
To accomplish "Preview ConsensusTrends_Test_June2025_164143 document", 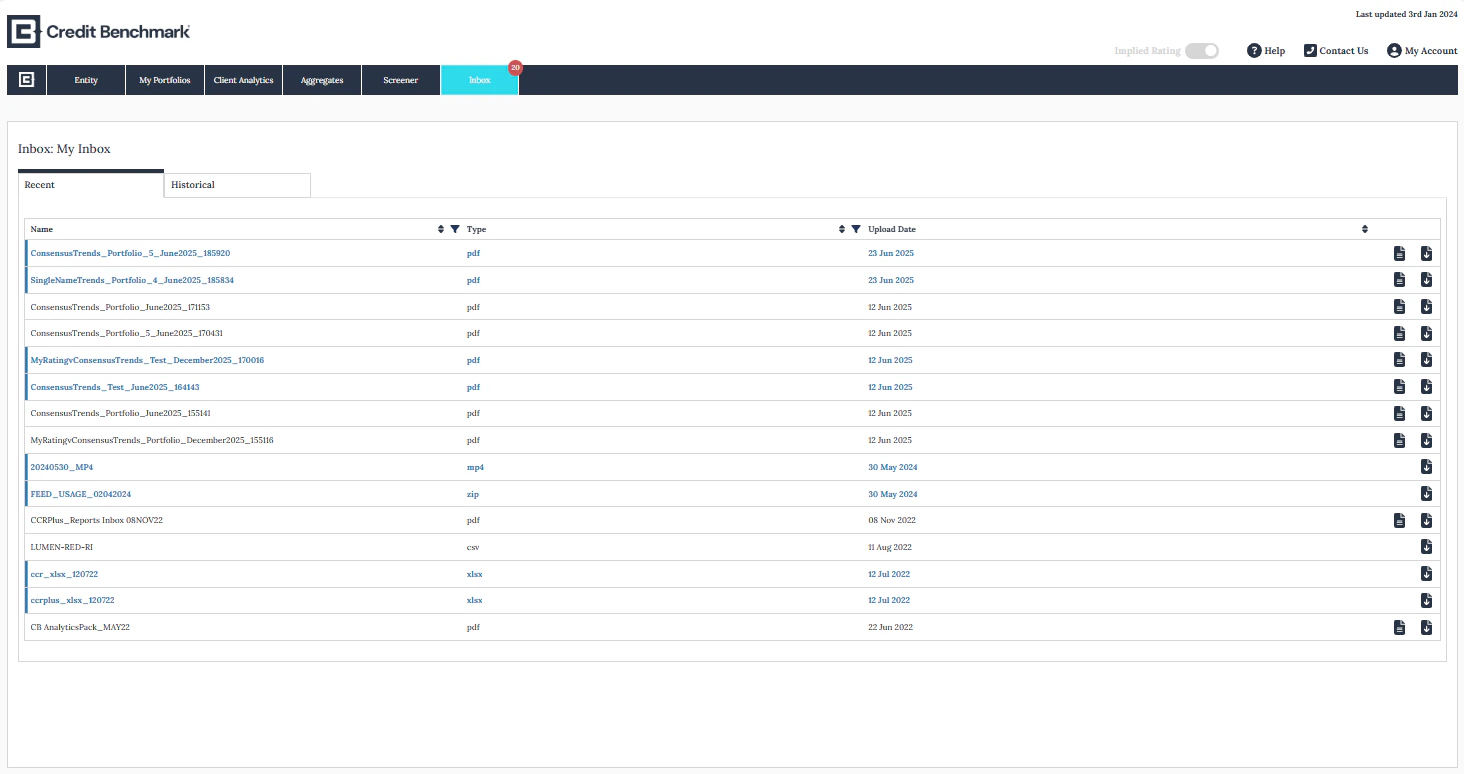I will 1400,387.
